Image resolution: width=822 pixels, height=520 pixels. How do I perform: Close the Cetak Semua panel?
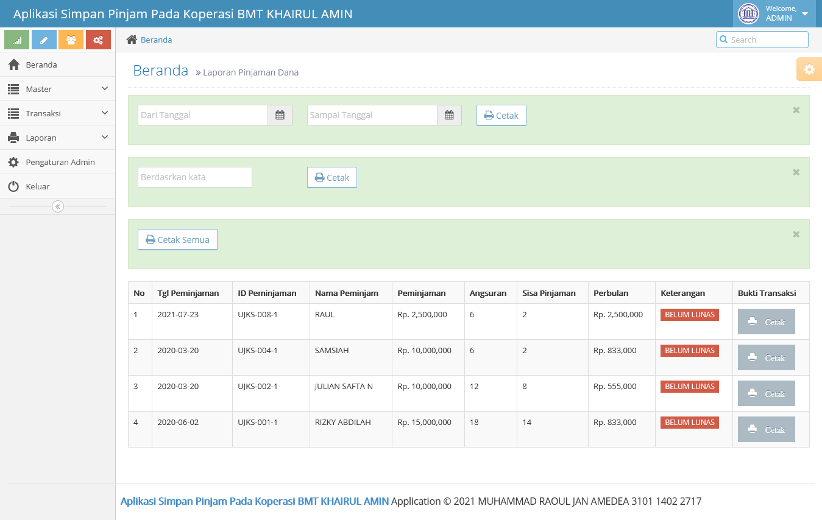[796, 234]
